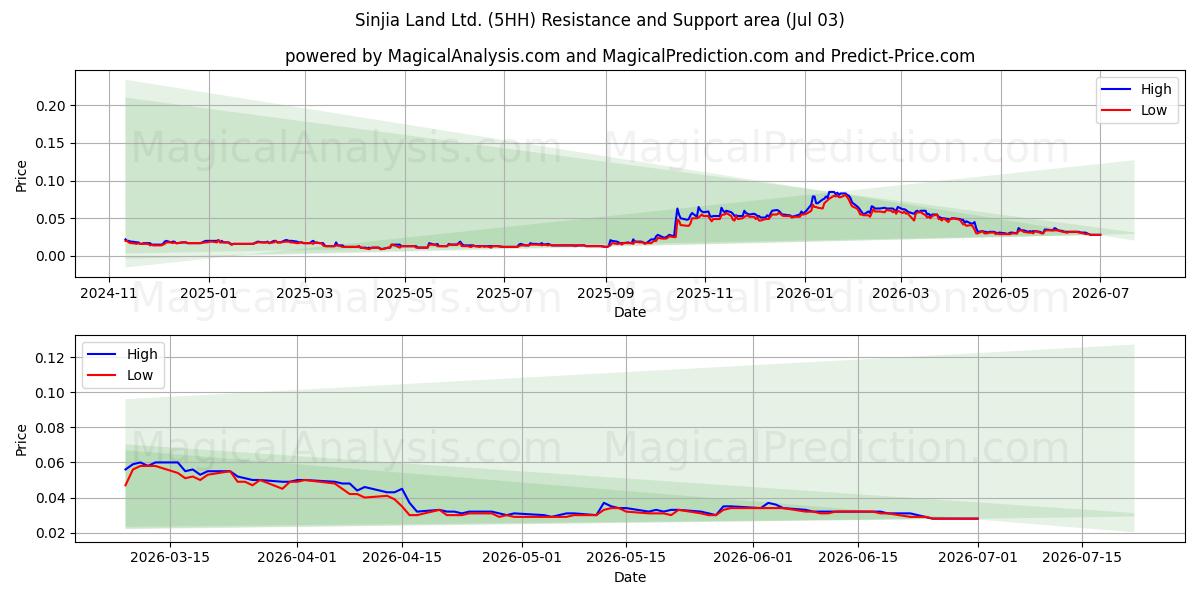Click the '0.08' y-axis label on bottom chart
Image resolution: width=1200 pixels, height=600 pixels.
point(51,428)
